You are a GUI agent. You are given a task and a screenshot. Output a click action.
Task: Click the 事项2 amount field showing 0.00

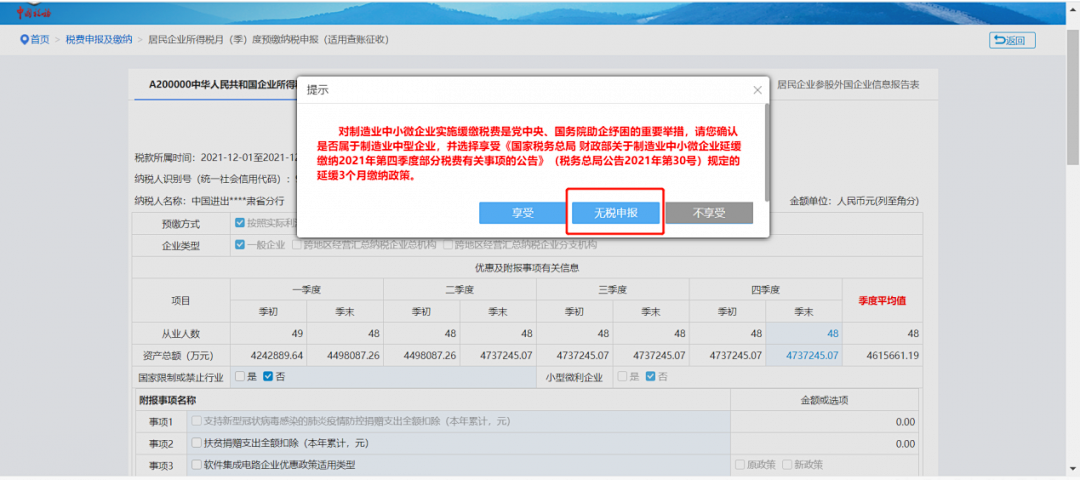(824, 444)
